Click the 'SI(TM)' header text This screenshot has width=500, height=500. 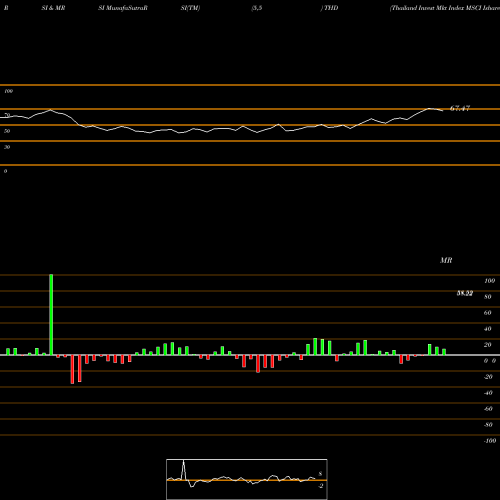tap(190, 8)
